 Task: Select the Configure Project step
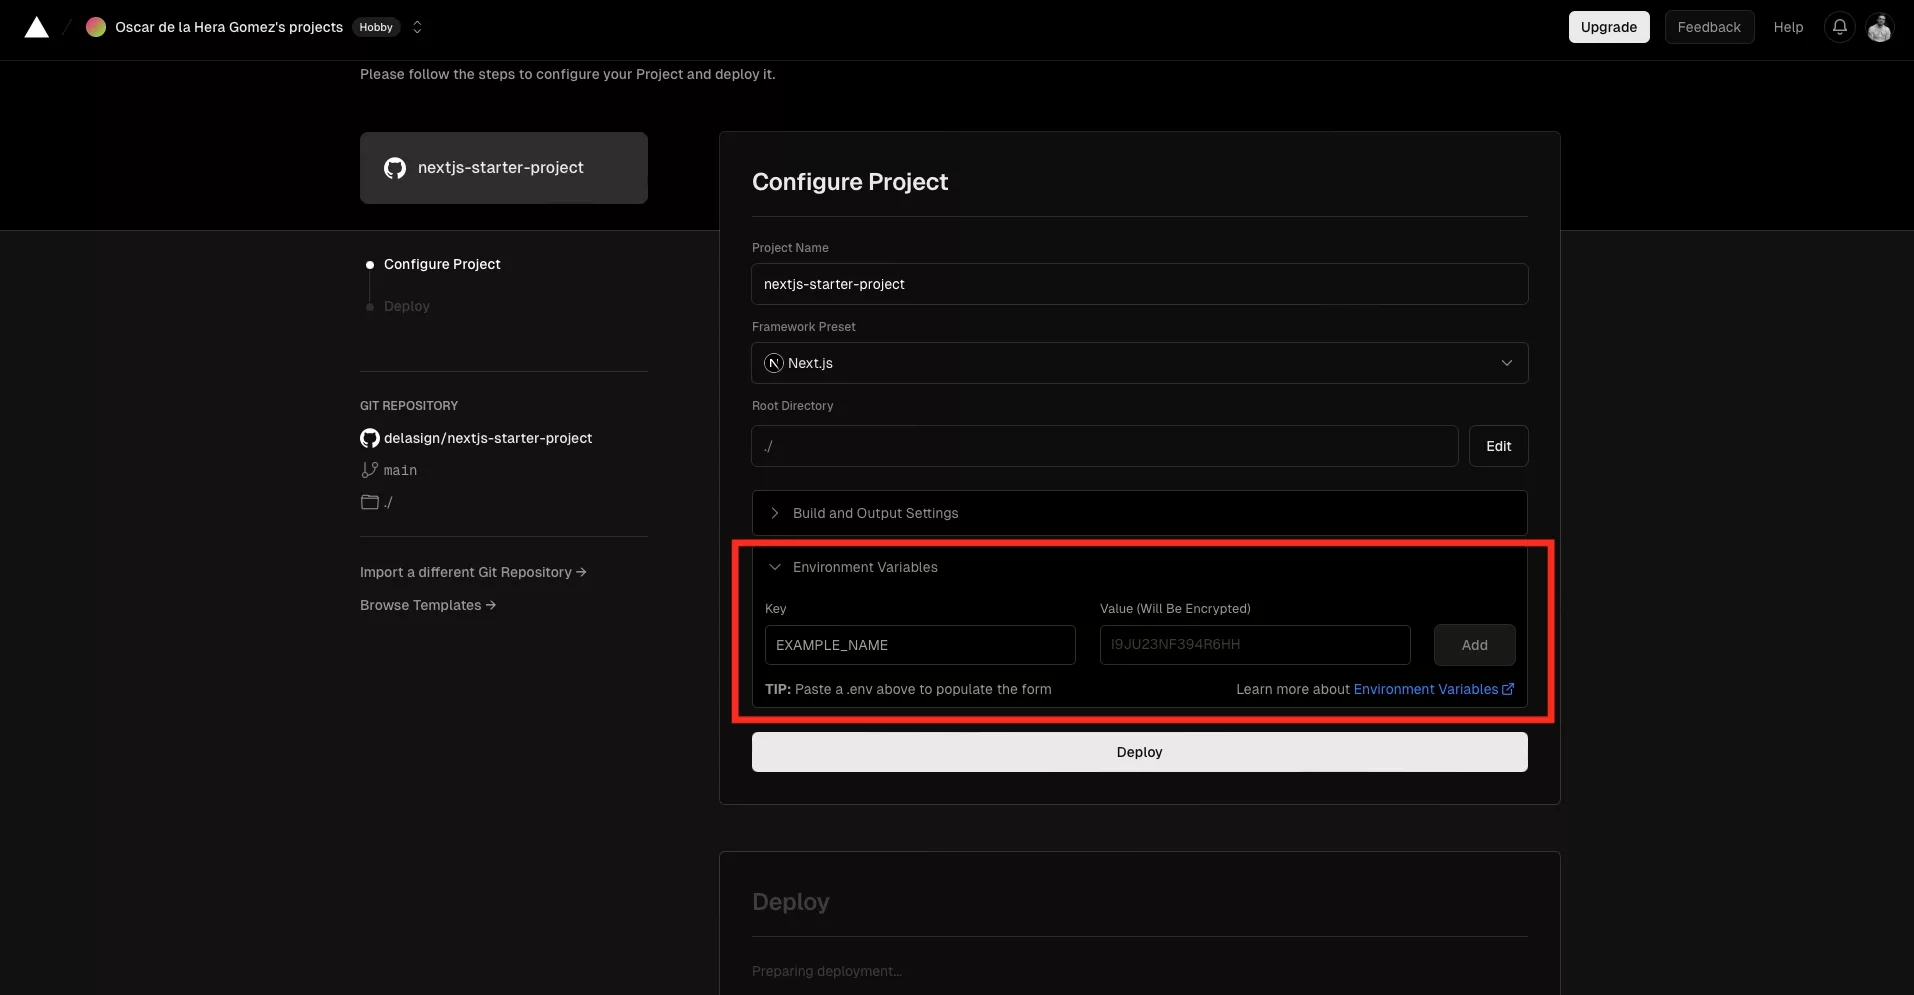[x=442, y=264]
